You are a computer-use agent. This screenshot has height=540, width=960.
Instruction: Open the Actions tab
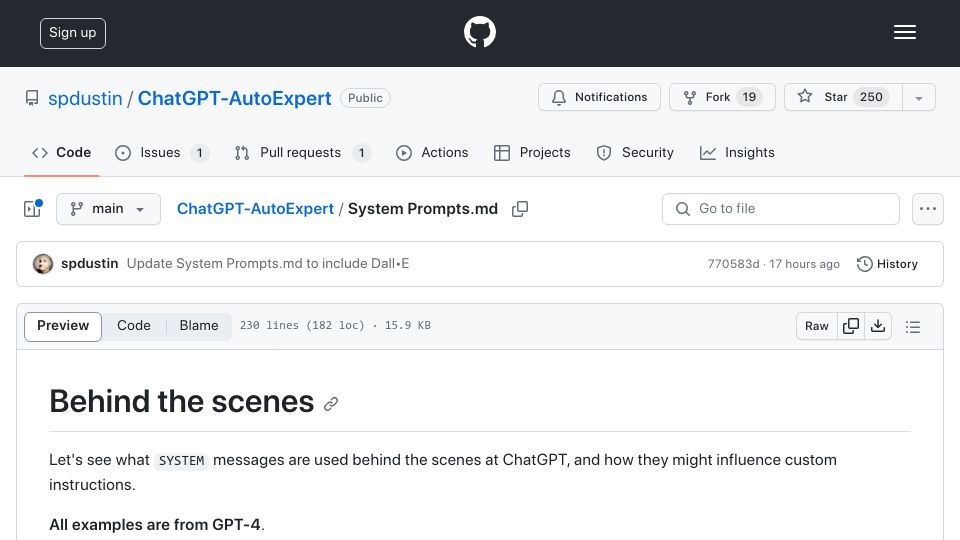[432, 152]
